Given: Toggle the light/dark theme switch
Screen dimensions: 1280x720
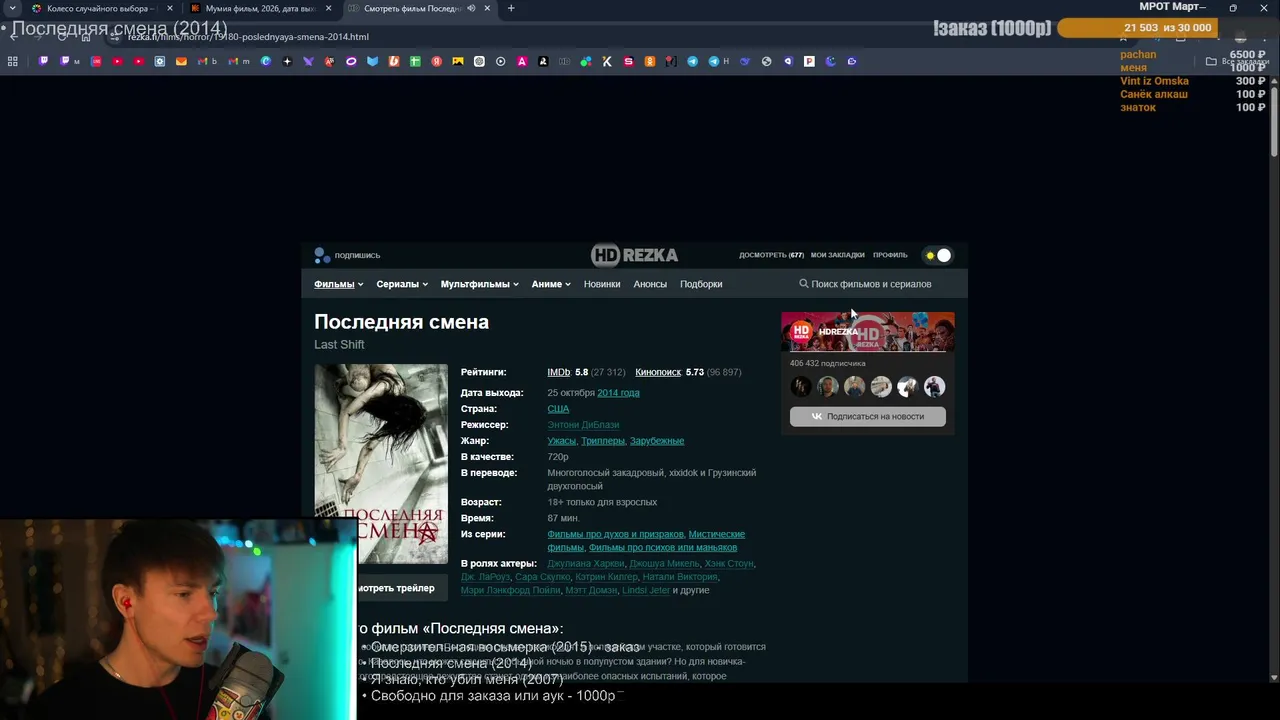Looking at the screenshot, I should [x=938, y=255].
